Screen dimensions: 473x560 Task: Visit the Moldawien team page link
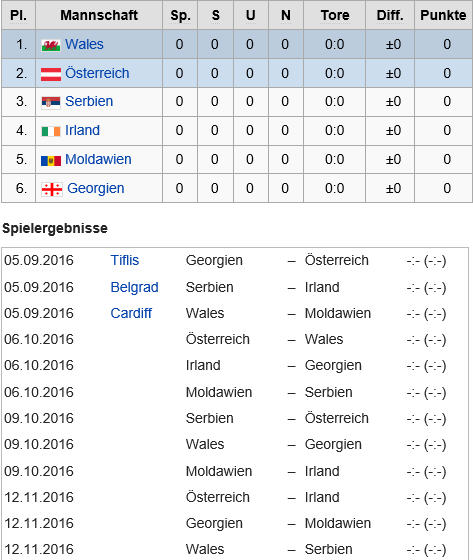click(98, 159)
